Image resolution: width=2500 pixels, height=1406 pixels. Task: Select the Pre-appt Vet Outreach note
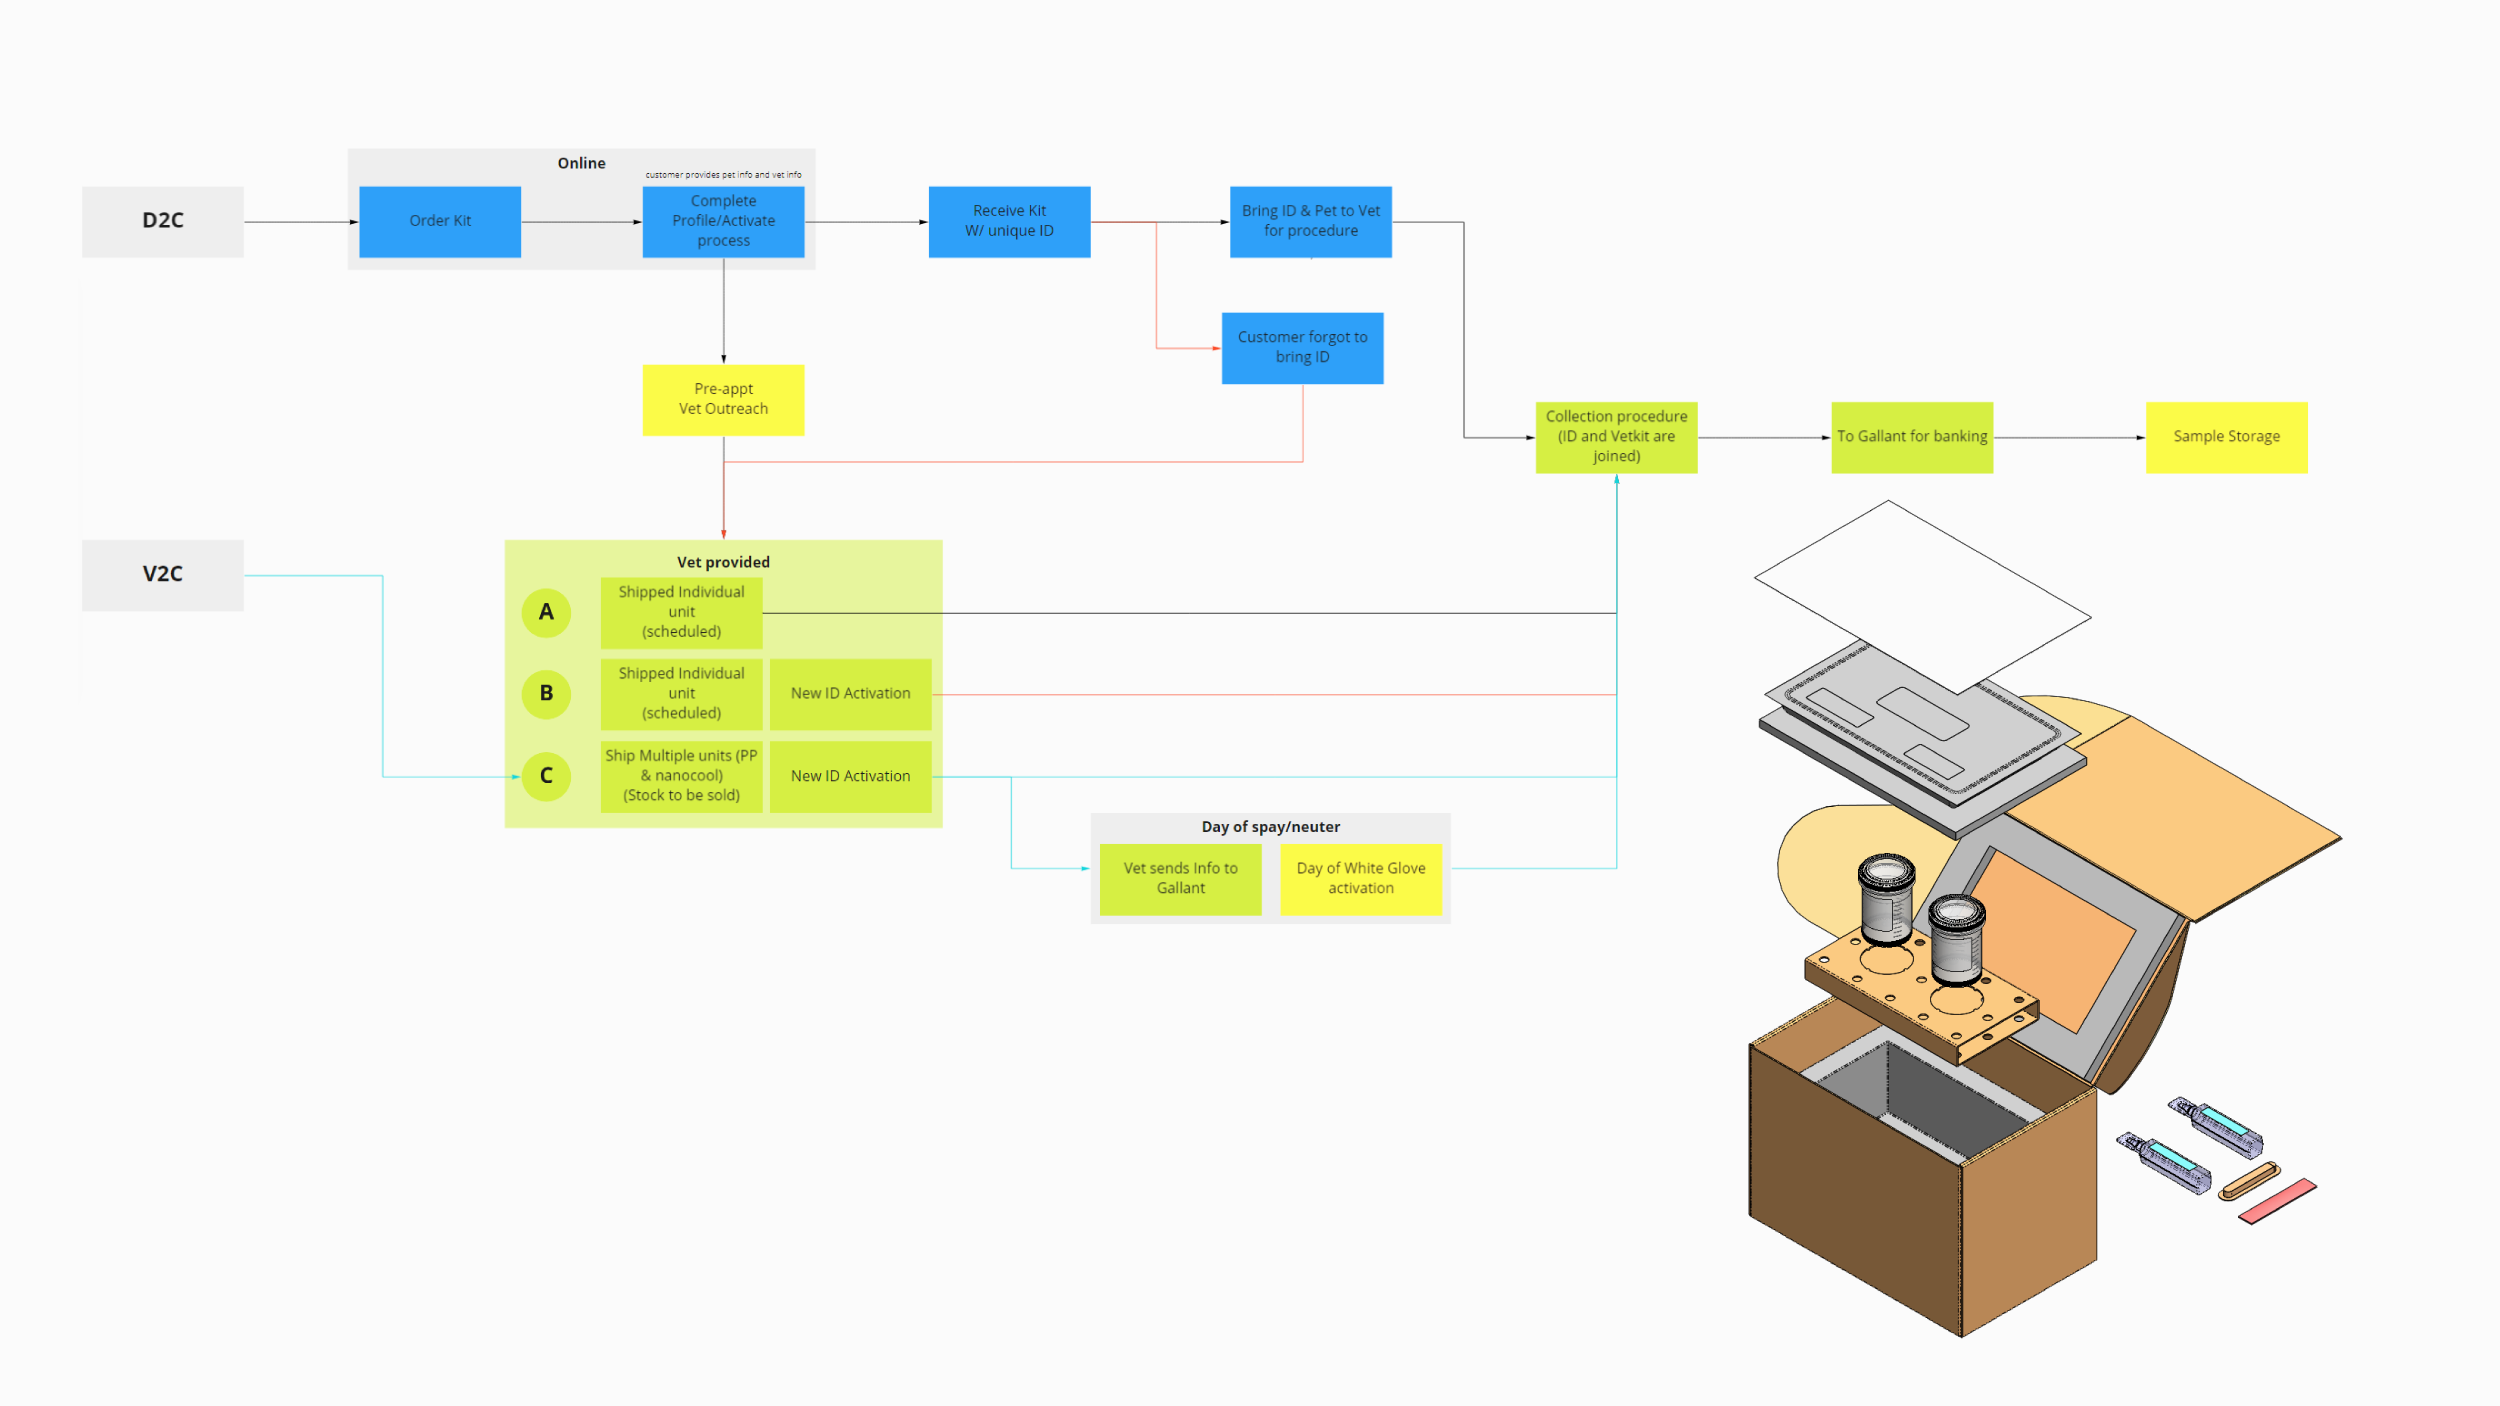[x=723, y=399]
